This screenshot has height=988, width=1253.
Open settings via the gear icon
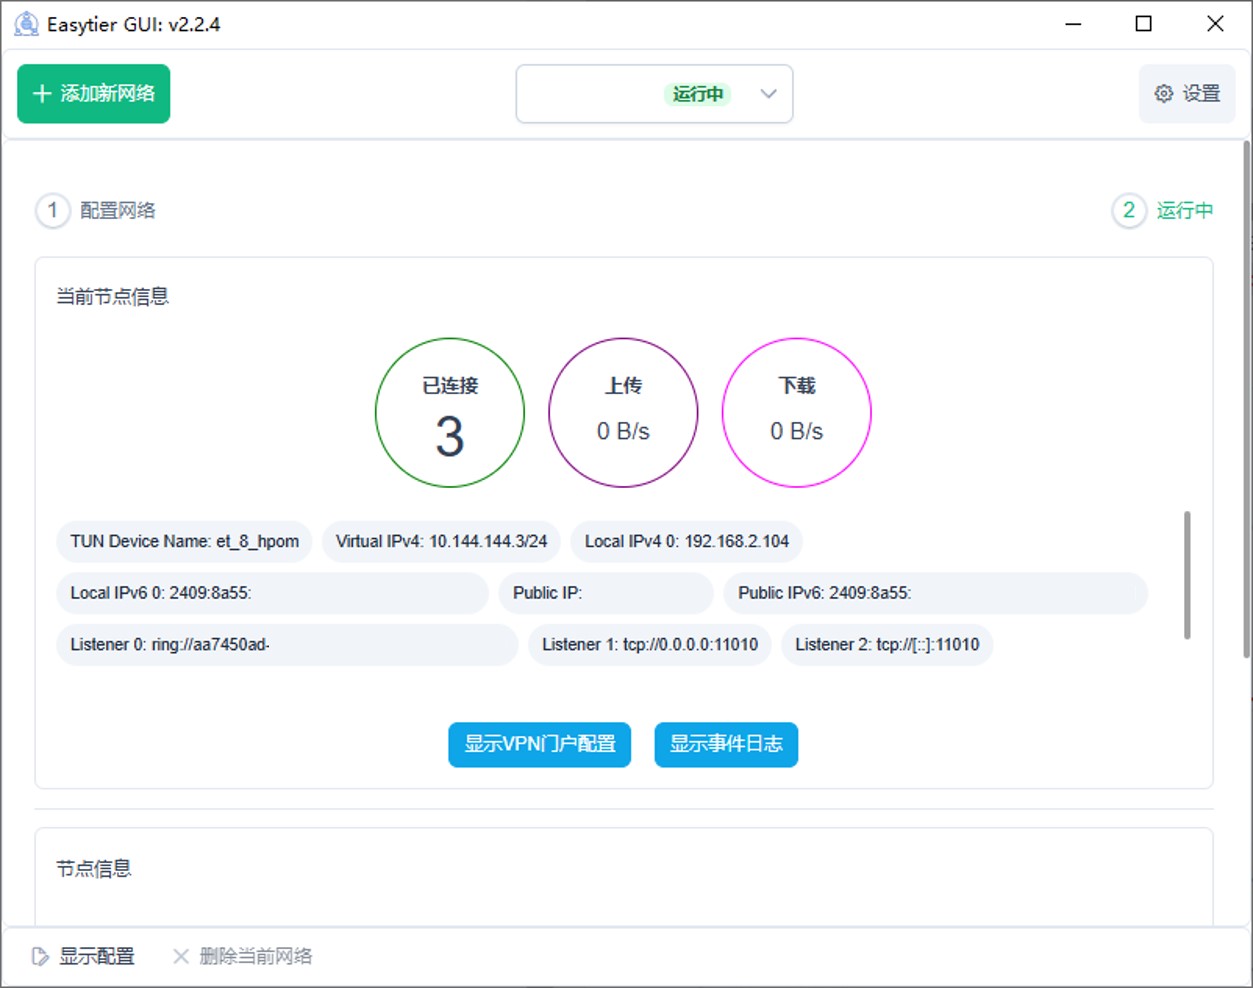coord(1164,94)
